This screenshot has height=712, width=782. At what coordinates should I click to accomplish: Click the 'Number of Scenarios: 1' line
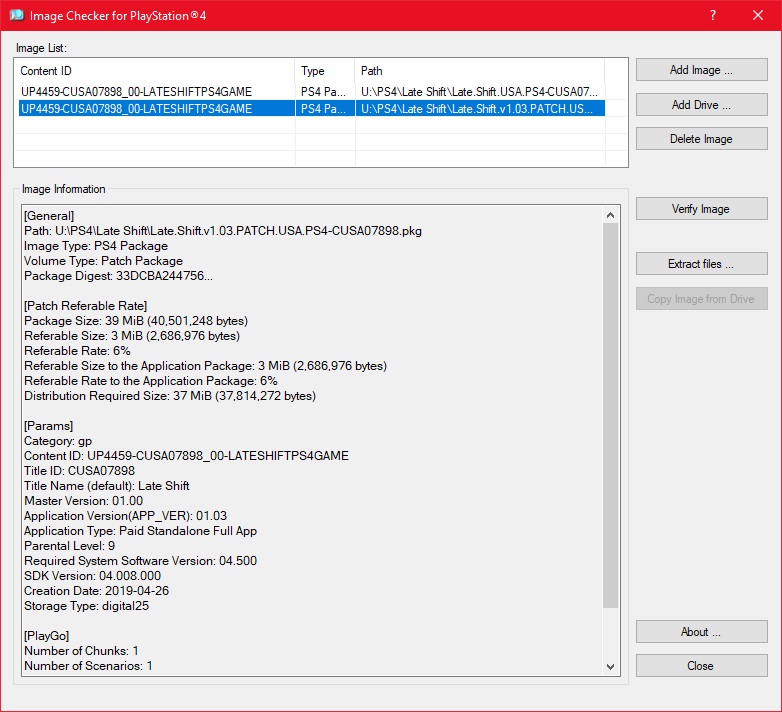point(88,666)
